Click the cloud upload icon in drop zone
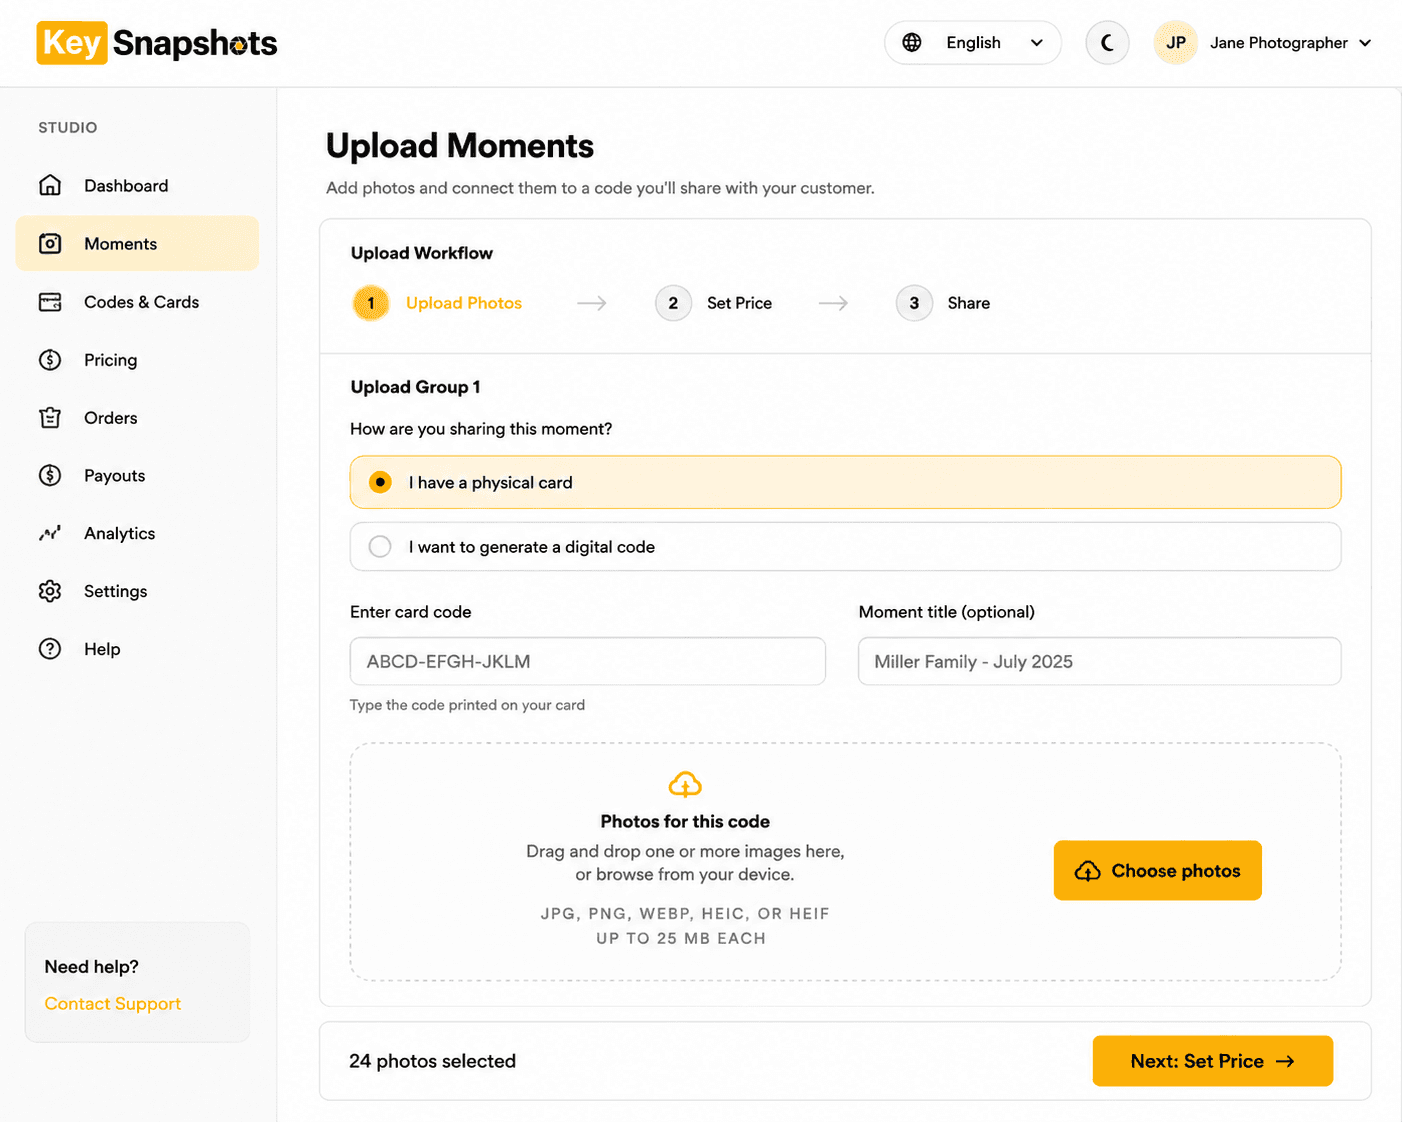 point(685,785)
